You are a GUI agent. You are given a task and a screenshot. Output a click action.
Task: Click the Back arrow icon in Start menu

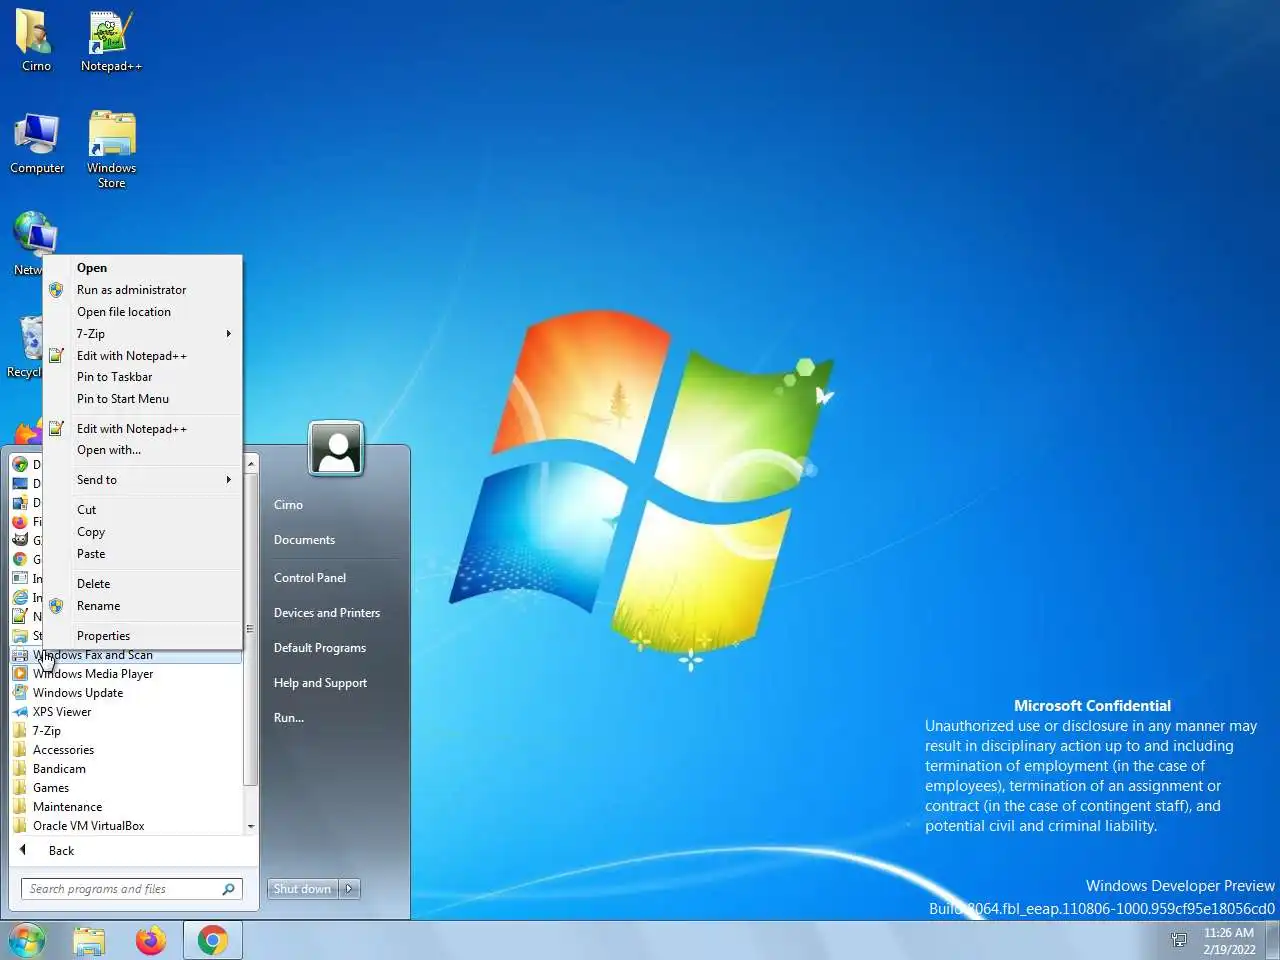coord(23,850)
